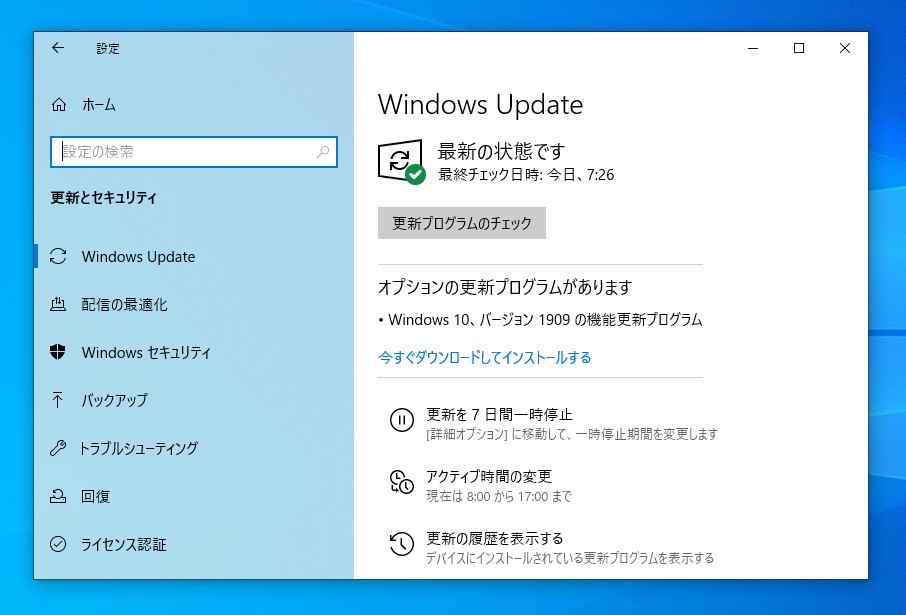Click 最新の状態です status text

click(x=501, y=151)
